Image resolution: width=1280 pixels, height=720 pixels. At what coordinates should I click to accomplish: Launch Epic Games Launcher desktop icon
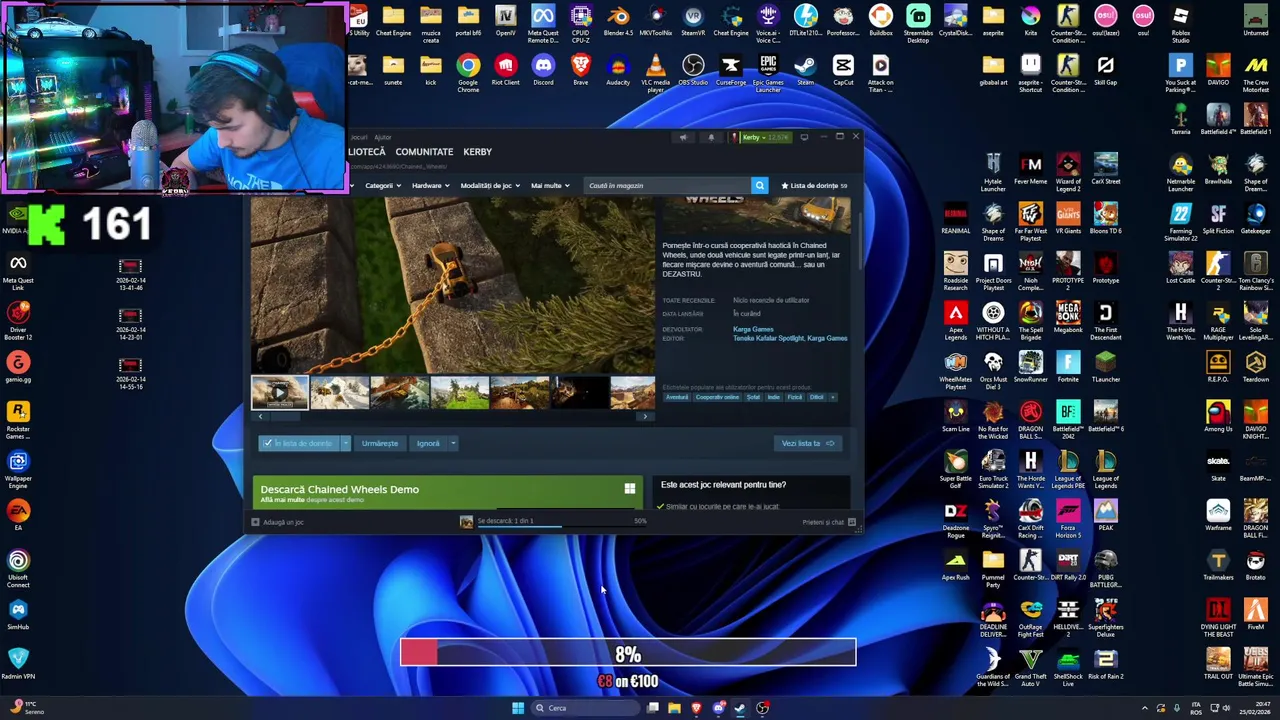point(768,72)
